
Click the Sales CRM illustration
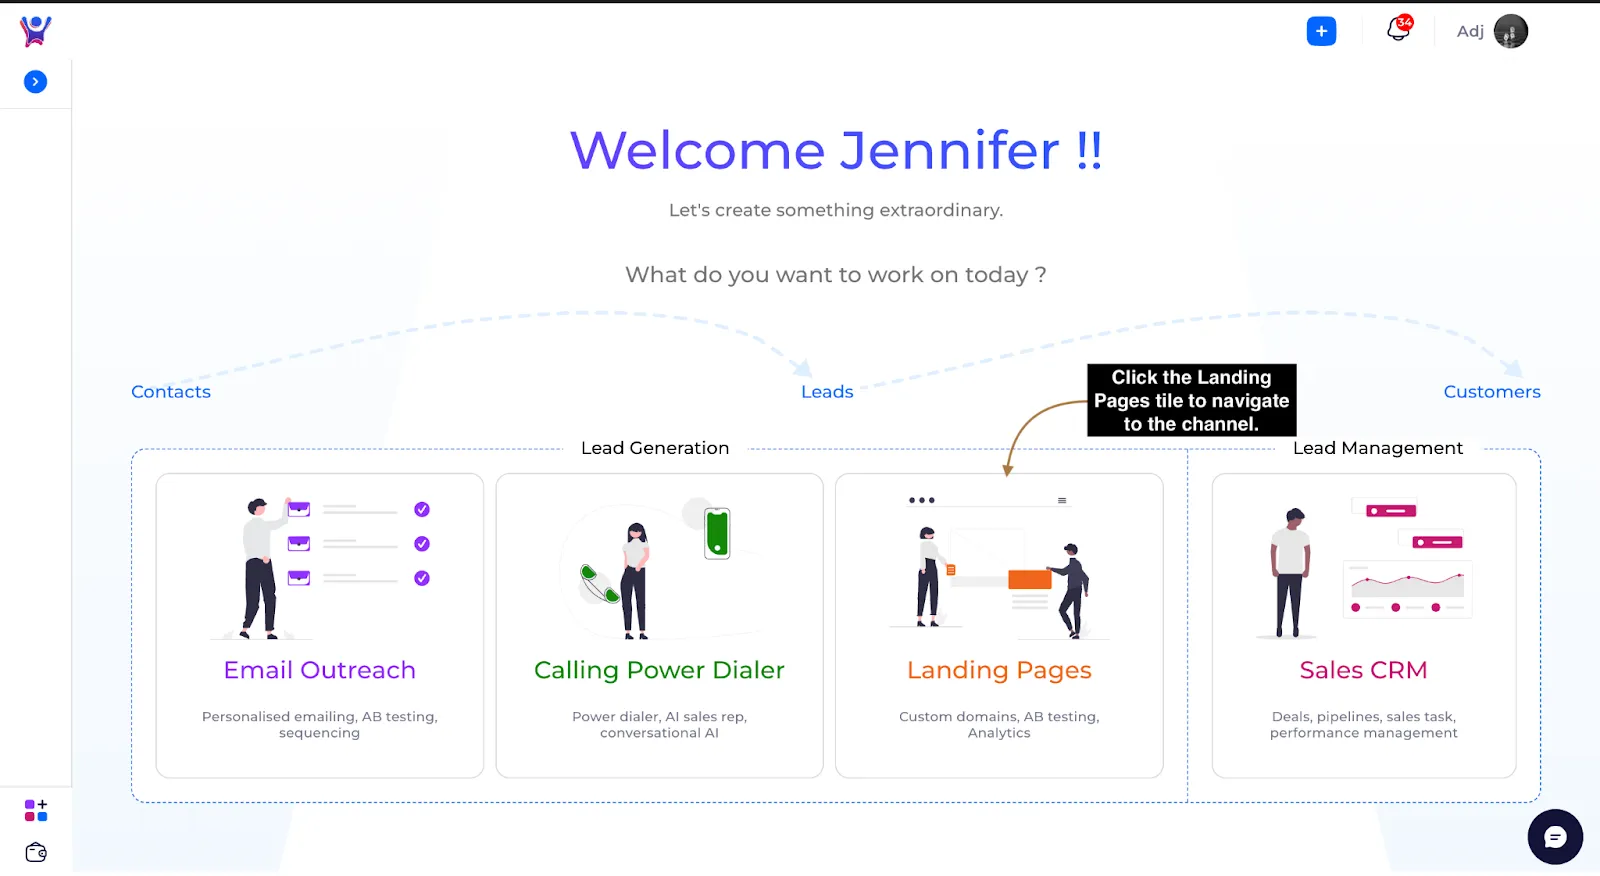coord(1364,570)
